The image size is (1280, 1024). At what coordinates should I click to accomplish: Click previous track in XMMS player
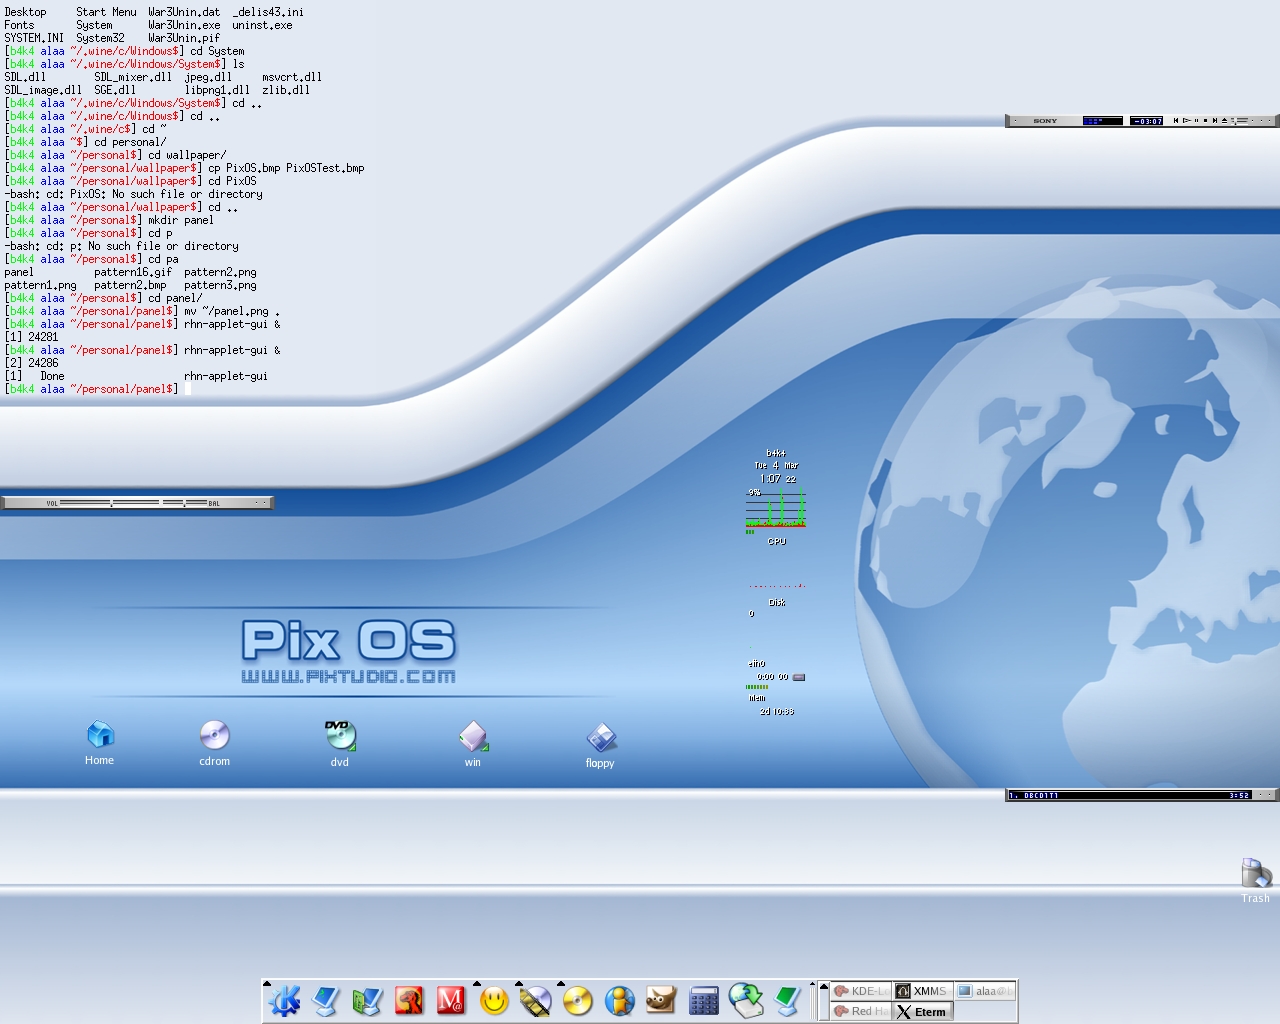1176,120
